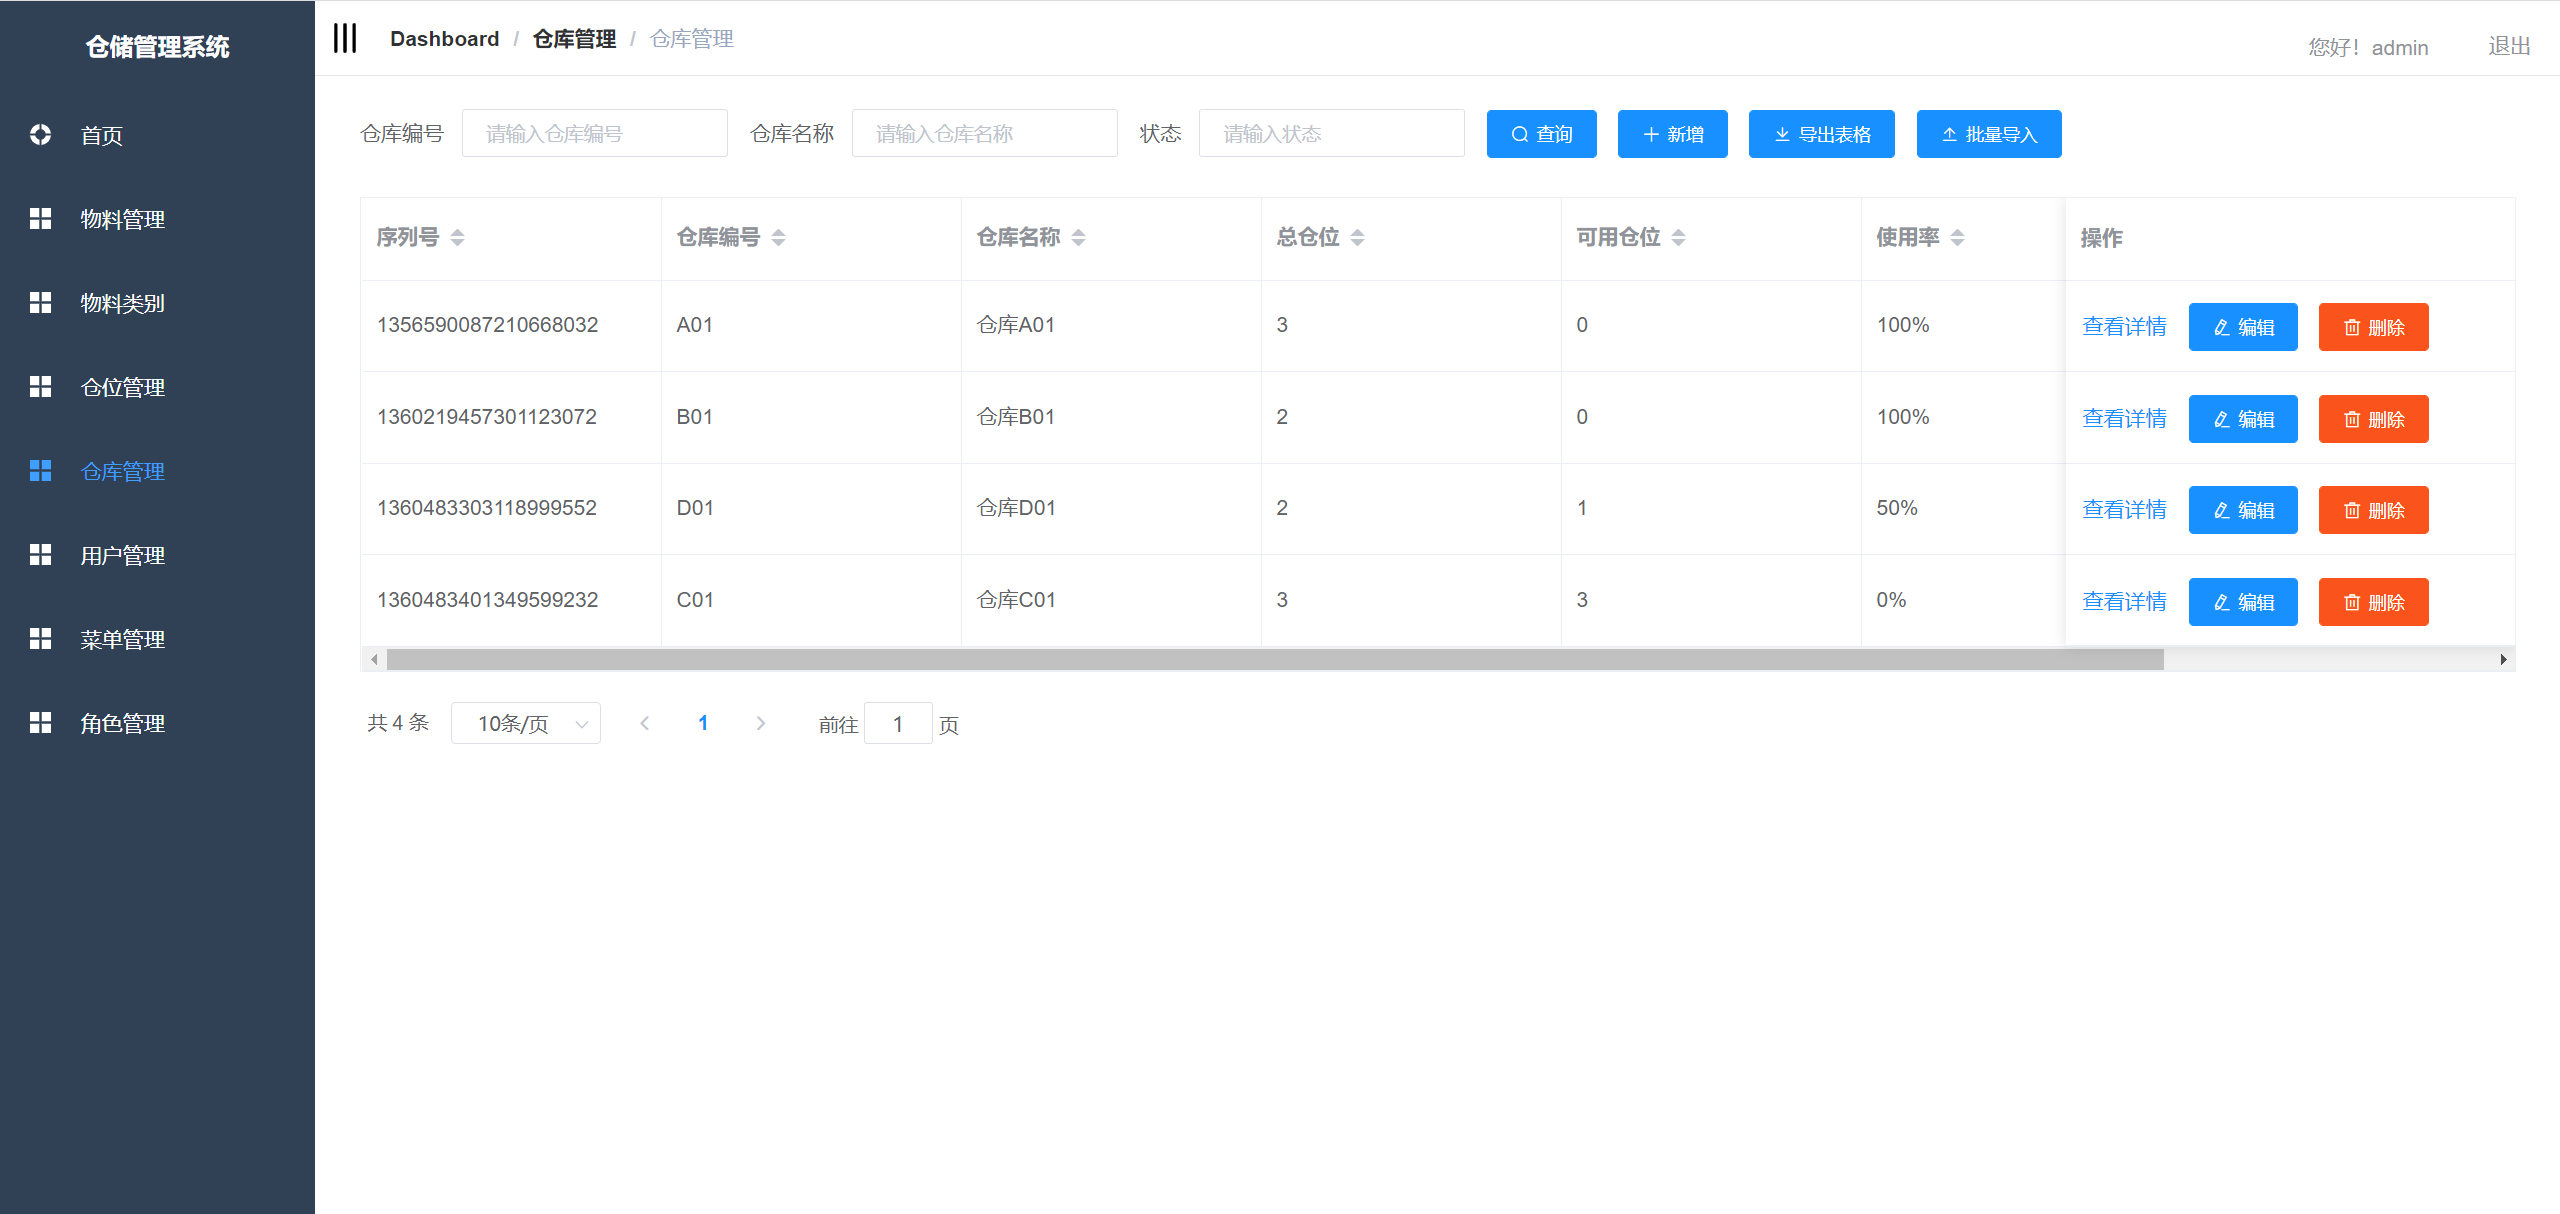2560x1214 pixels.
Task: Go to next page arrow
Action: click(761, 723)
